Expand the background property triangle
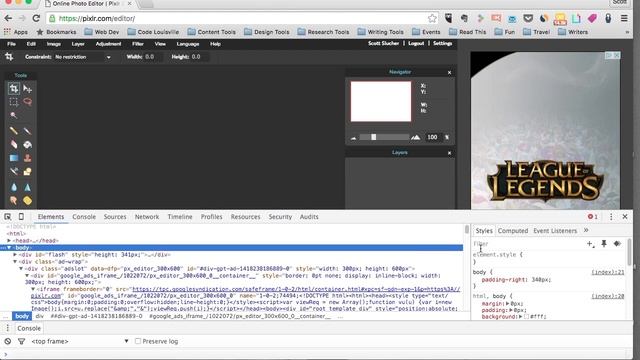640x360 pixels. click(x=521, y=316)
